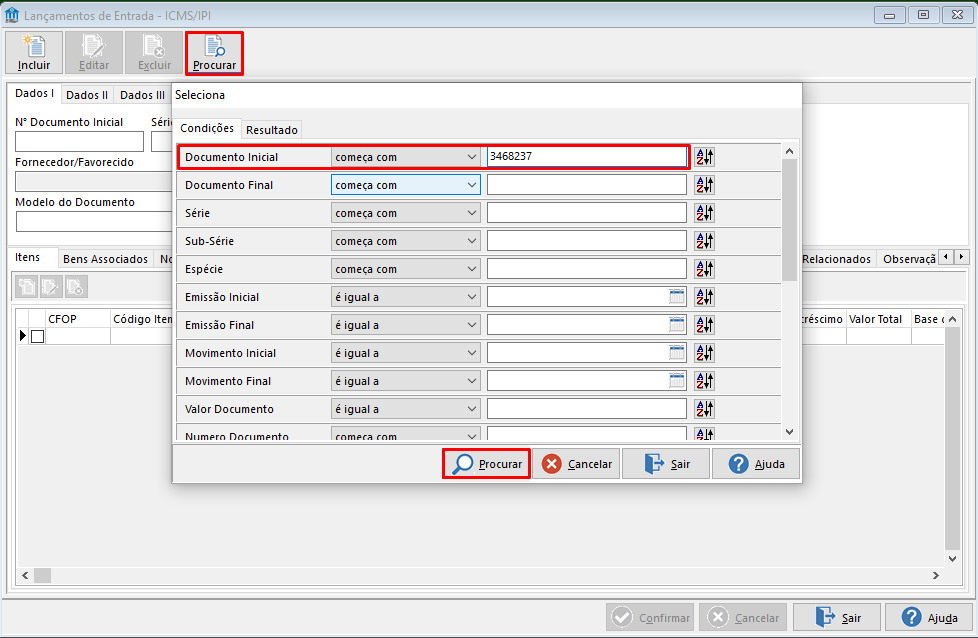The width and height of the screenshot is (978, 638).
Task: Click the N° Documento Inicial field
Action: [79, 142]
